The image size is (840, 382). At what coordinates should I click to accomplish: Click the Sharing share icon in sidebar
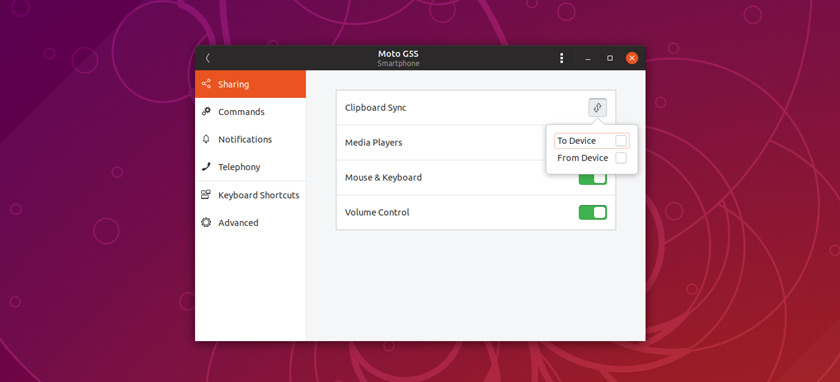[x=206, y=84]
